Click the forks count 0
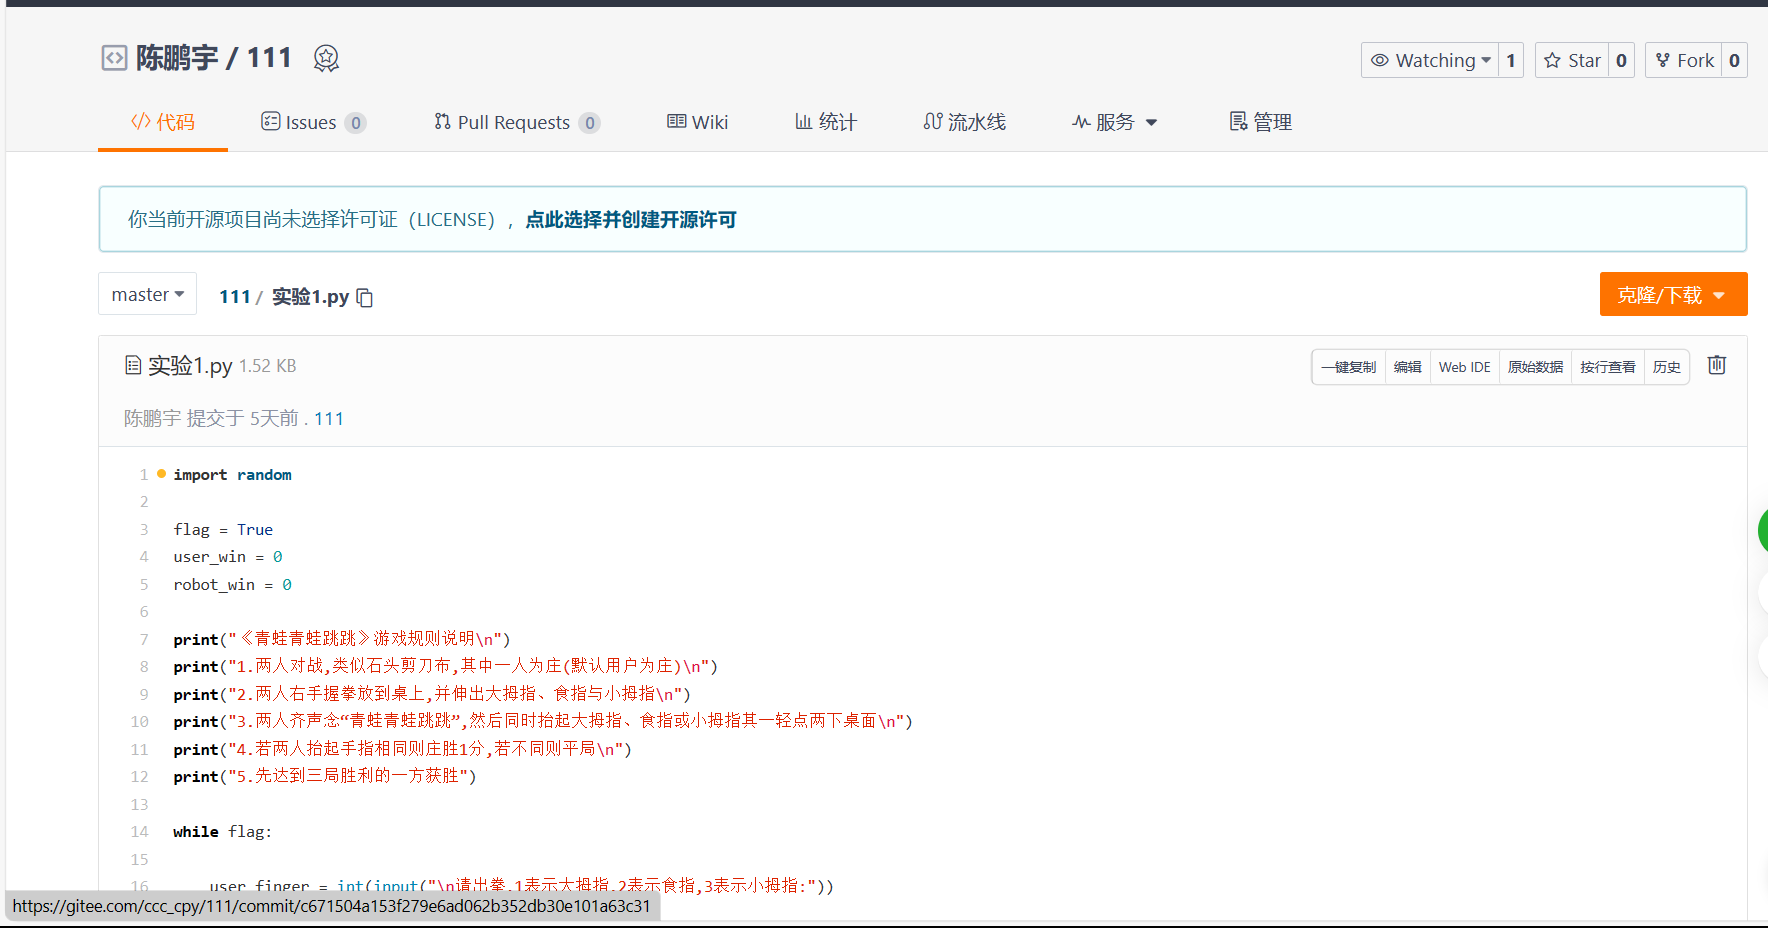Image resolution: width=1768 pixels, height=928 pixels. pos(1734,60)
